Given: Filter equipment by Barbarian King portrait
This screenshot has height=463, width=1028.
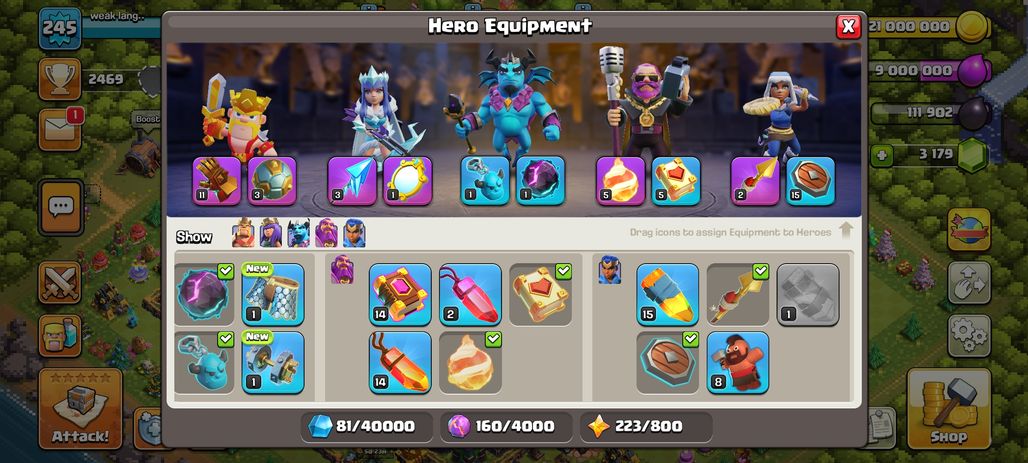Looking at the screenshot, I should coord(243,233).
